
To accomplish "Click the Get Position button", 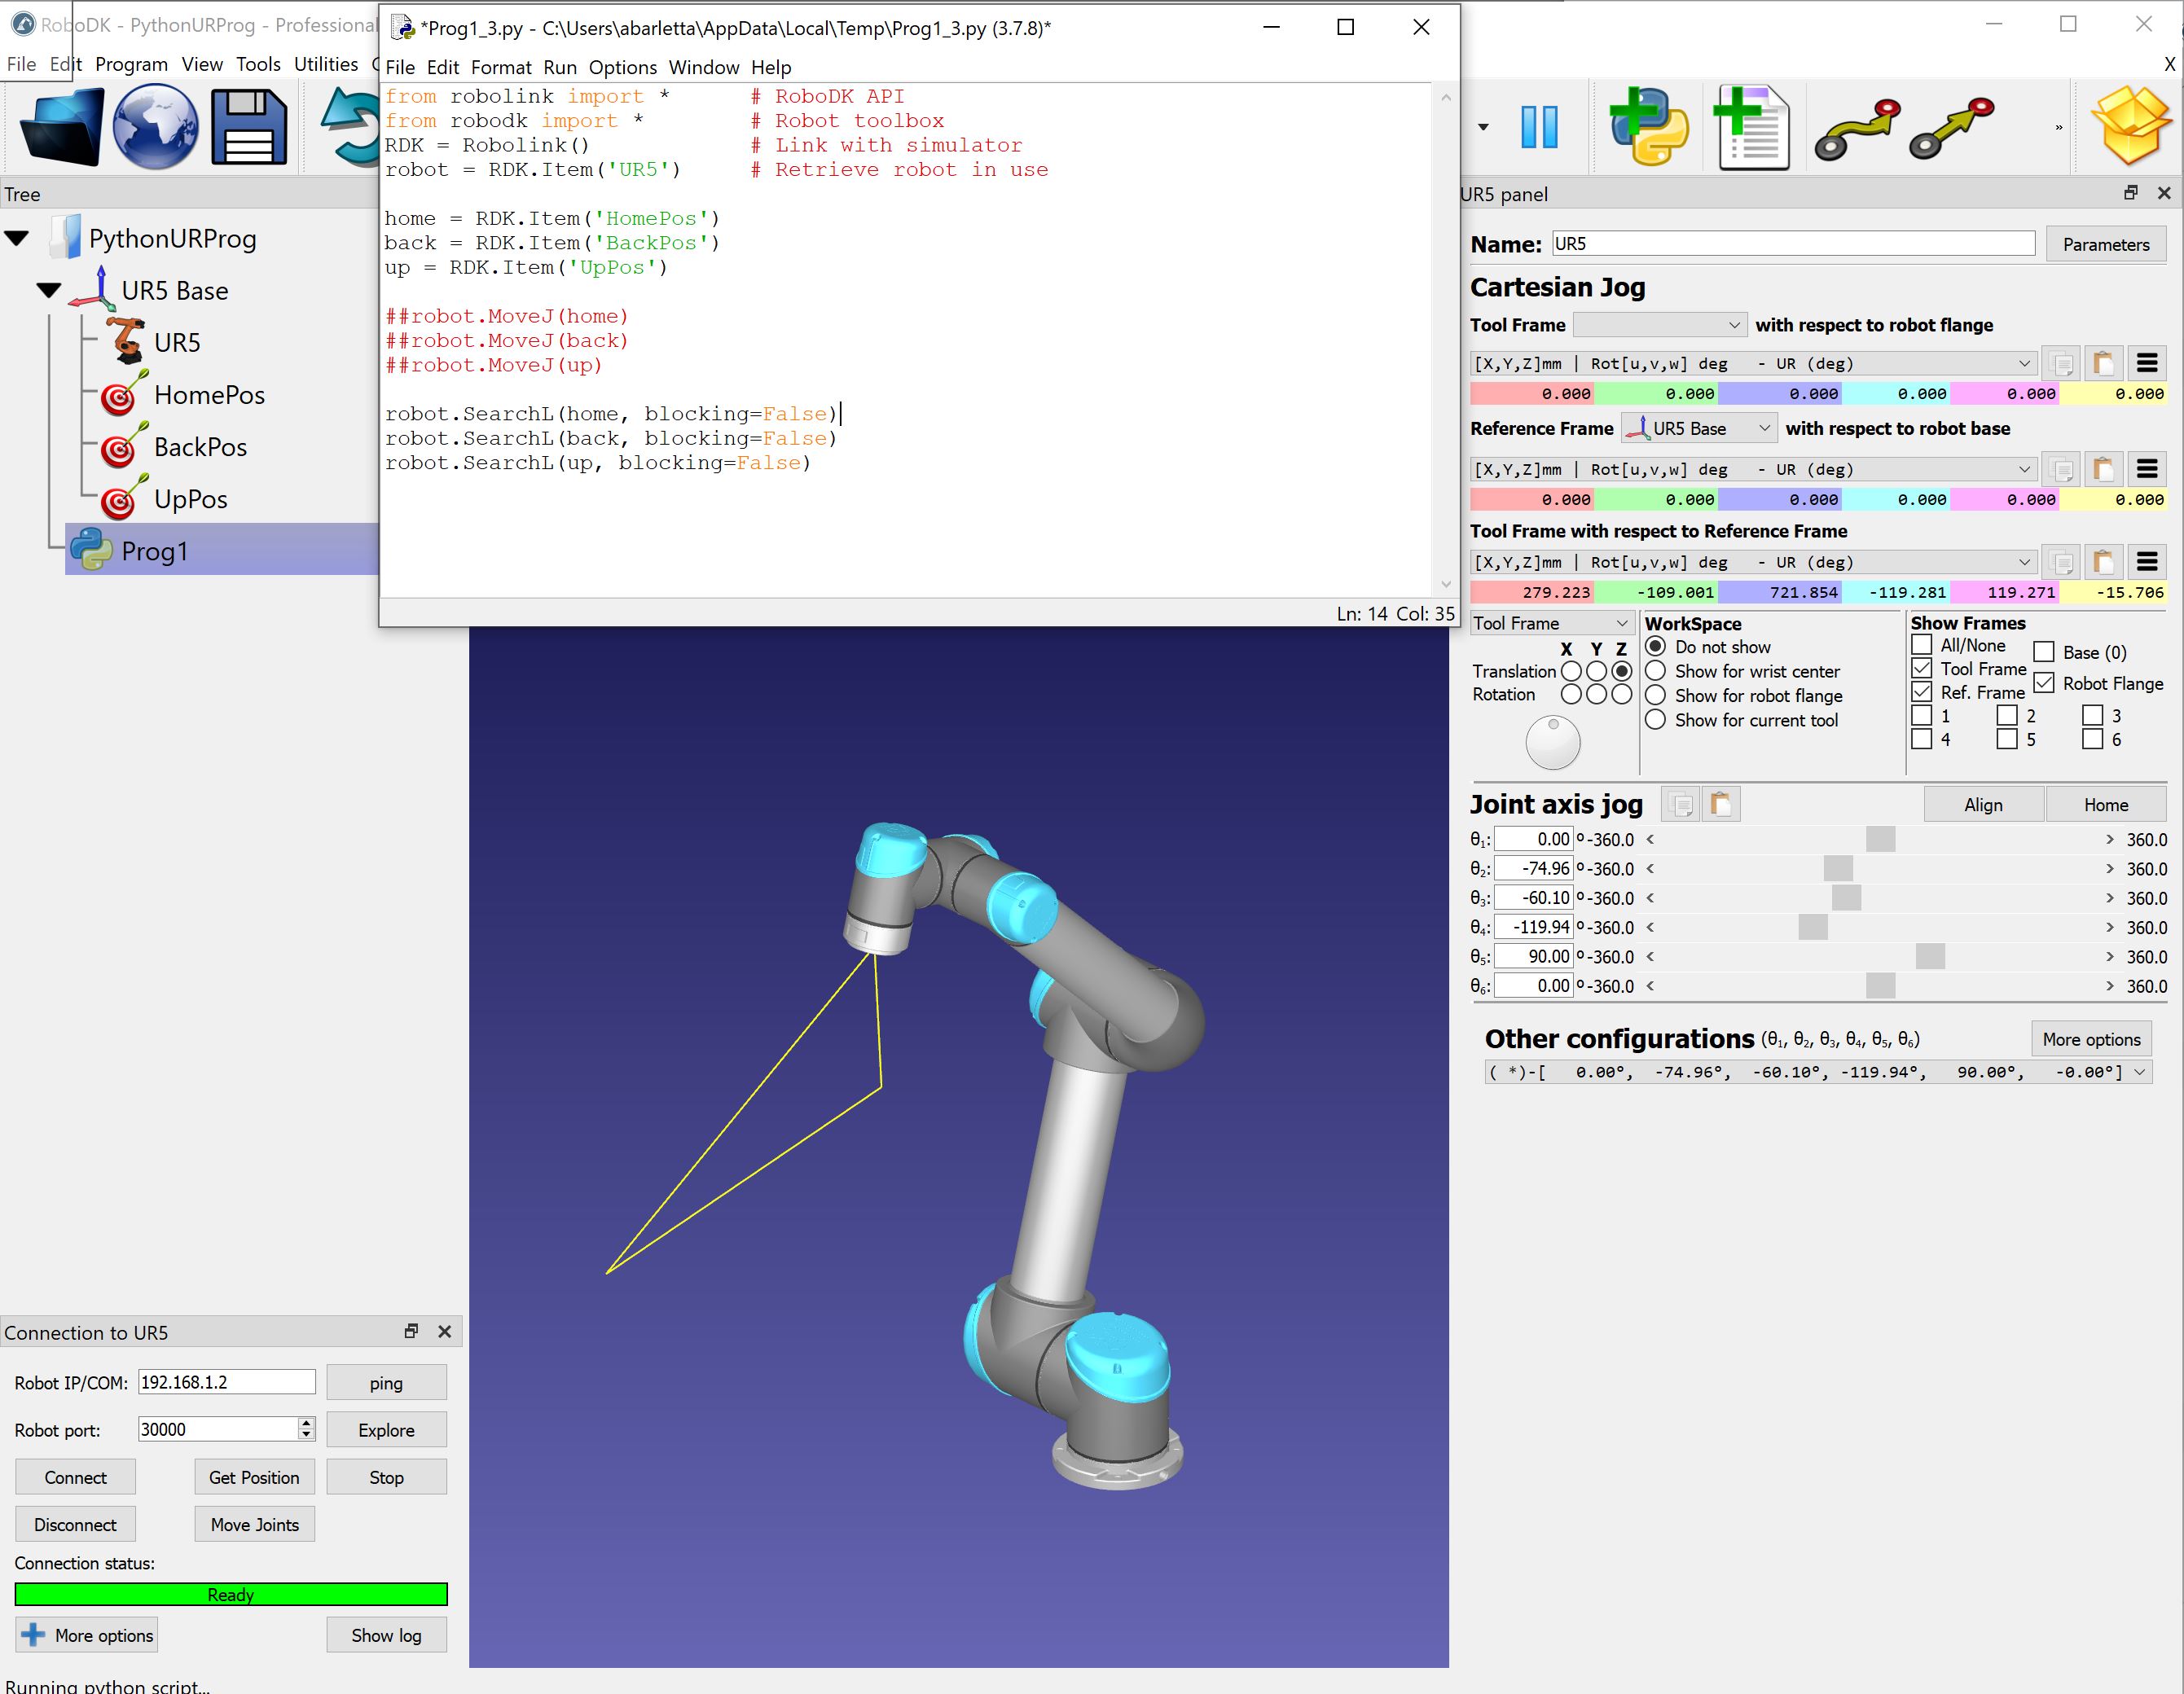I will point(254,1477).
